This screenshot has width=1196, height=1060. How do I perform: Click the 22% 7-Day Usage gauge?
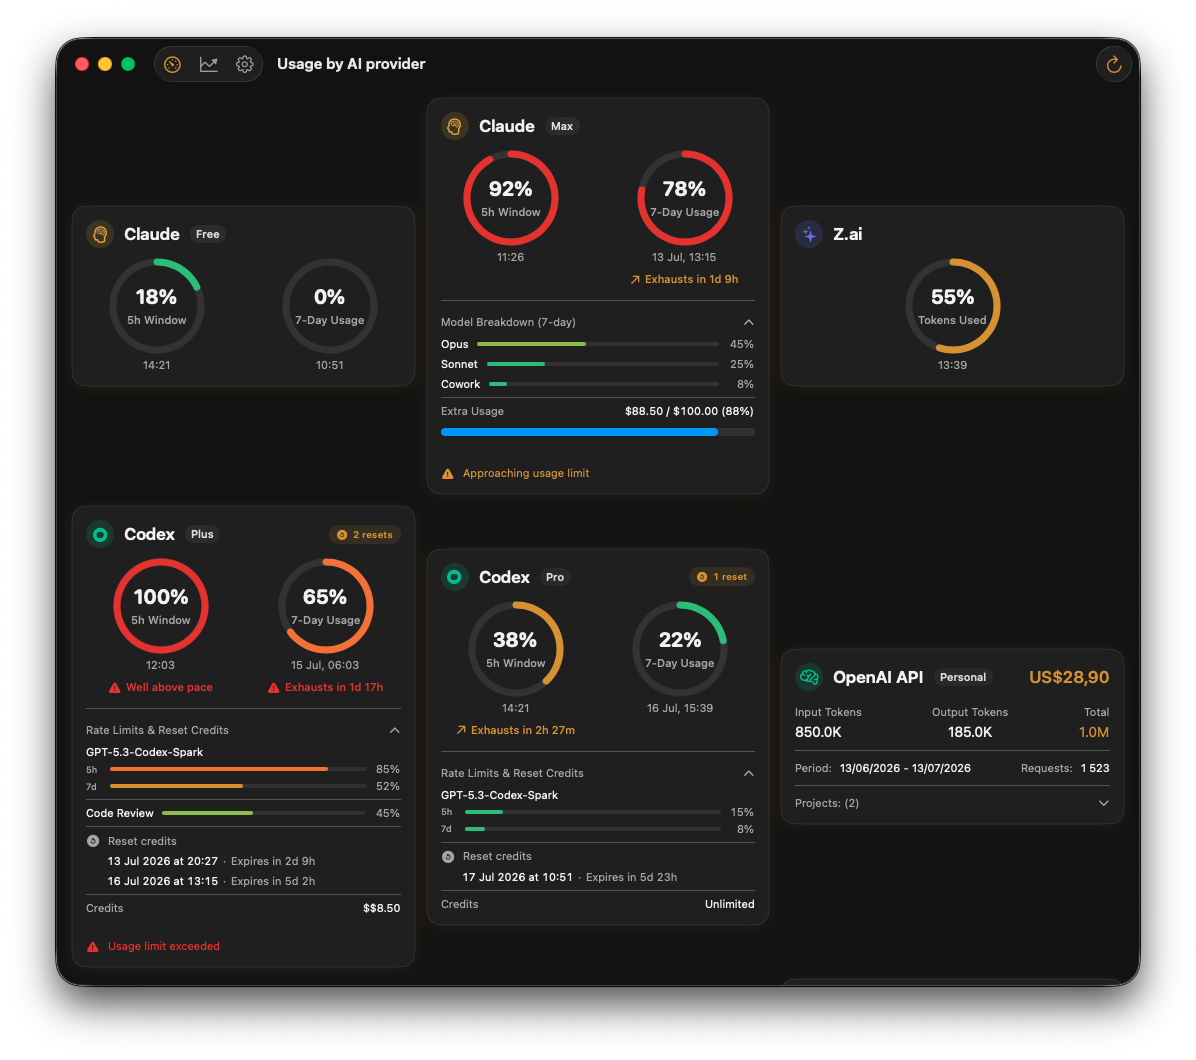click(x=680, y=649)
